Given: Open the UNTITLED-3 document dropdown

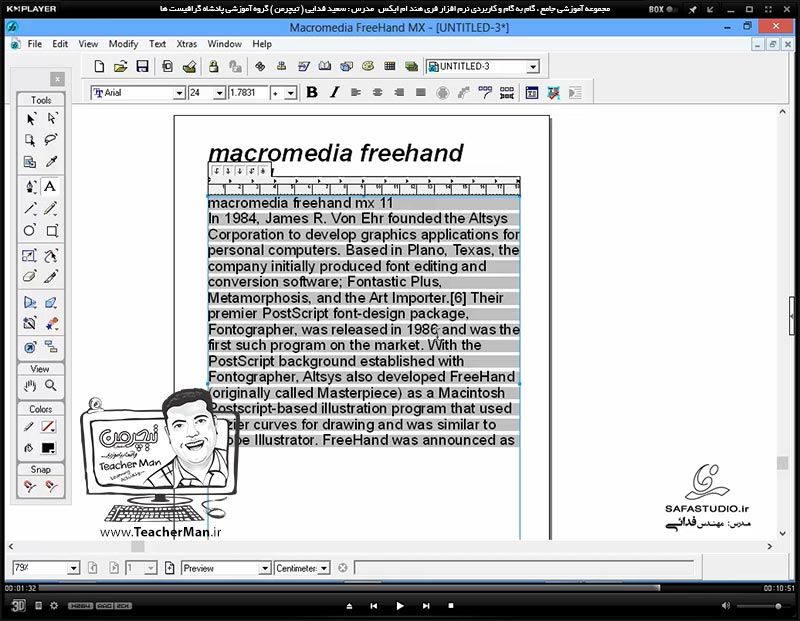Looking at the screenshot, I should [533, 67].
